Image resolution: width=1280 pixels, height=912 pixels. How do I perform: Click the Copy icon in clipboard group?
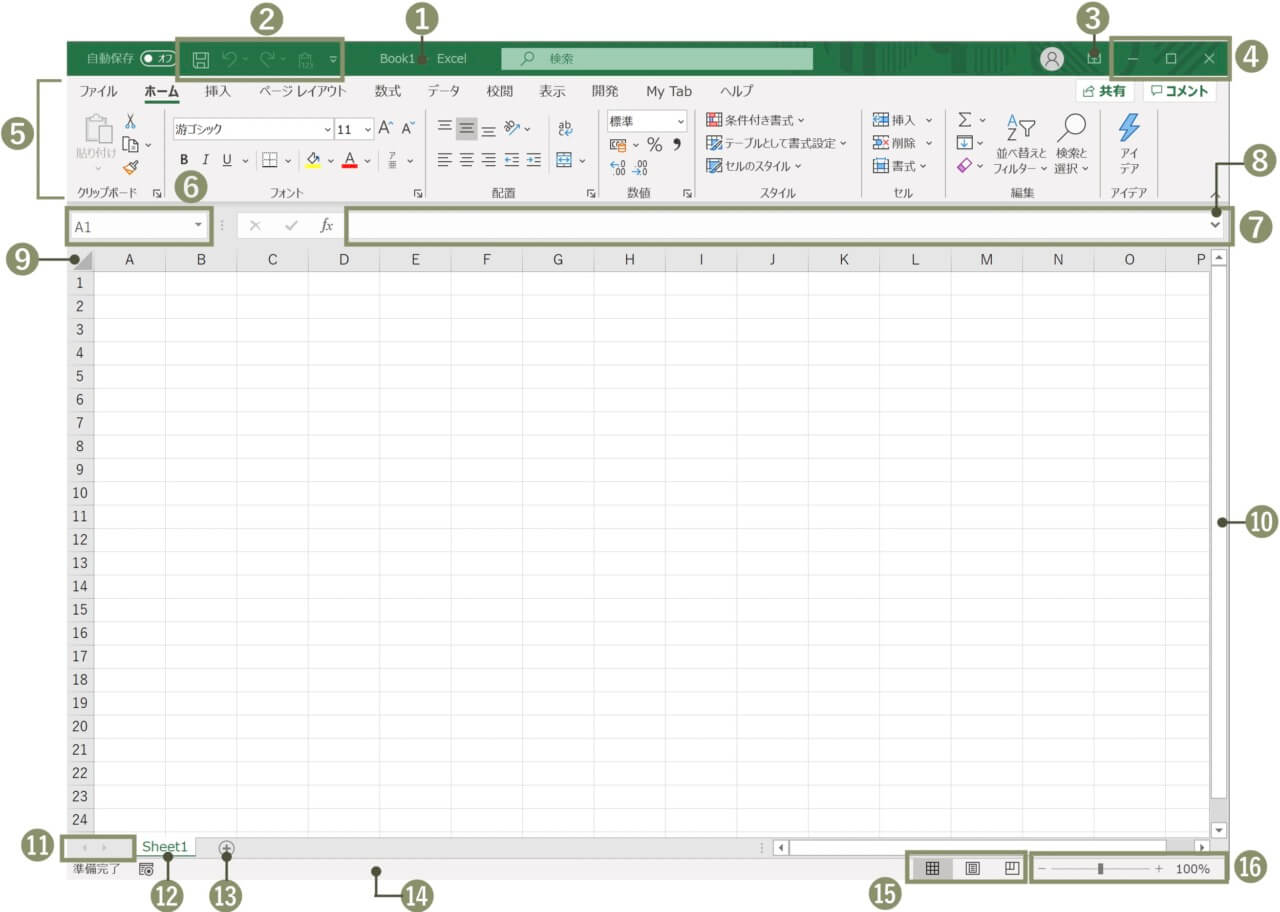click(130, 144)
